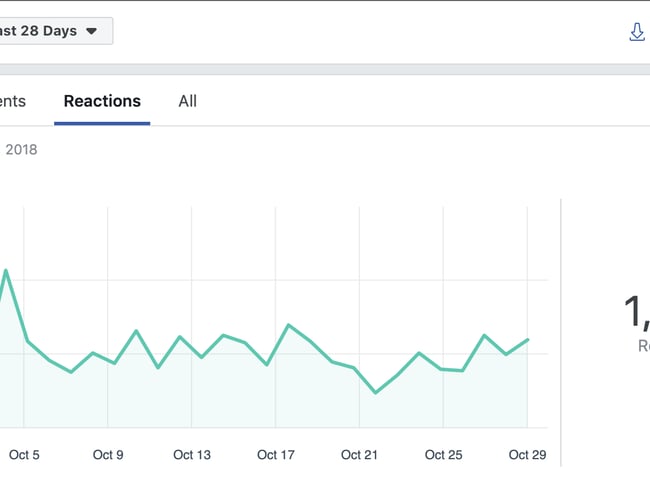This screenshot has width=650, height=500.
Task: Select the All tab
Action: point(187,101)
